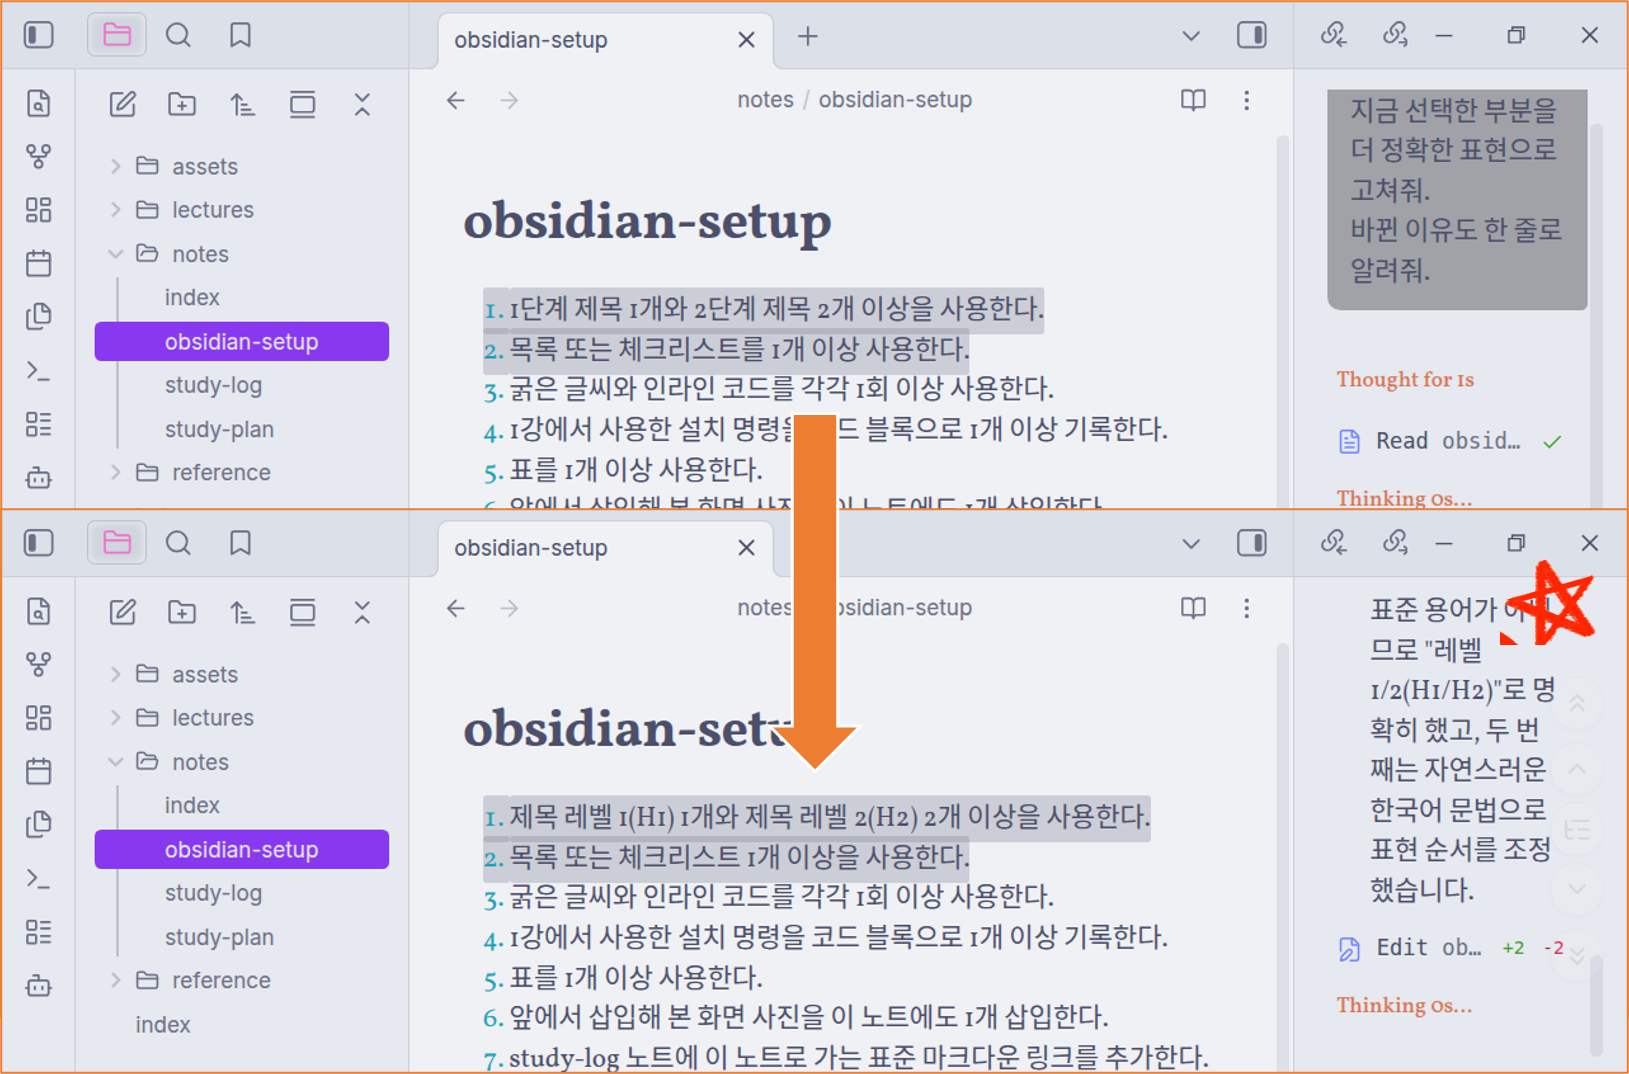1629x1074 pixels.
Task: Expand the lectures folder in the lower window
Action: click(115, 718)
